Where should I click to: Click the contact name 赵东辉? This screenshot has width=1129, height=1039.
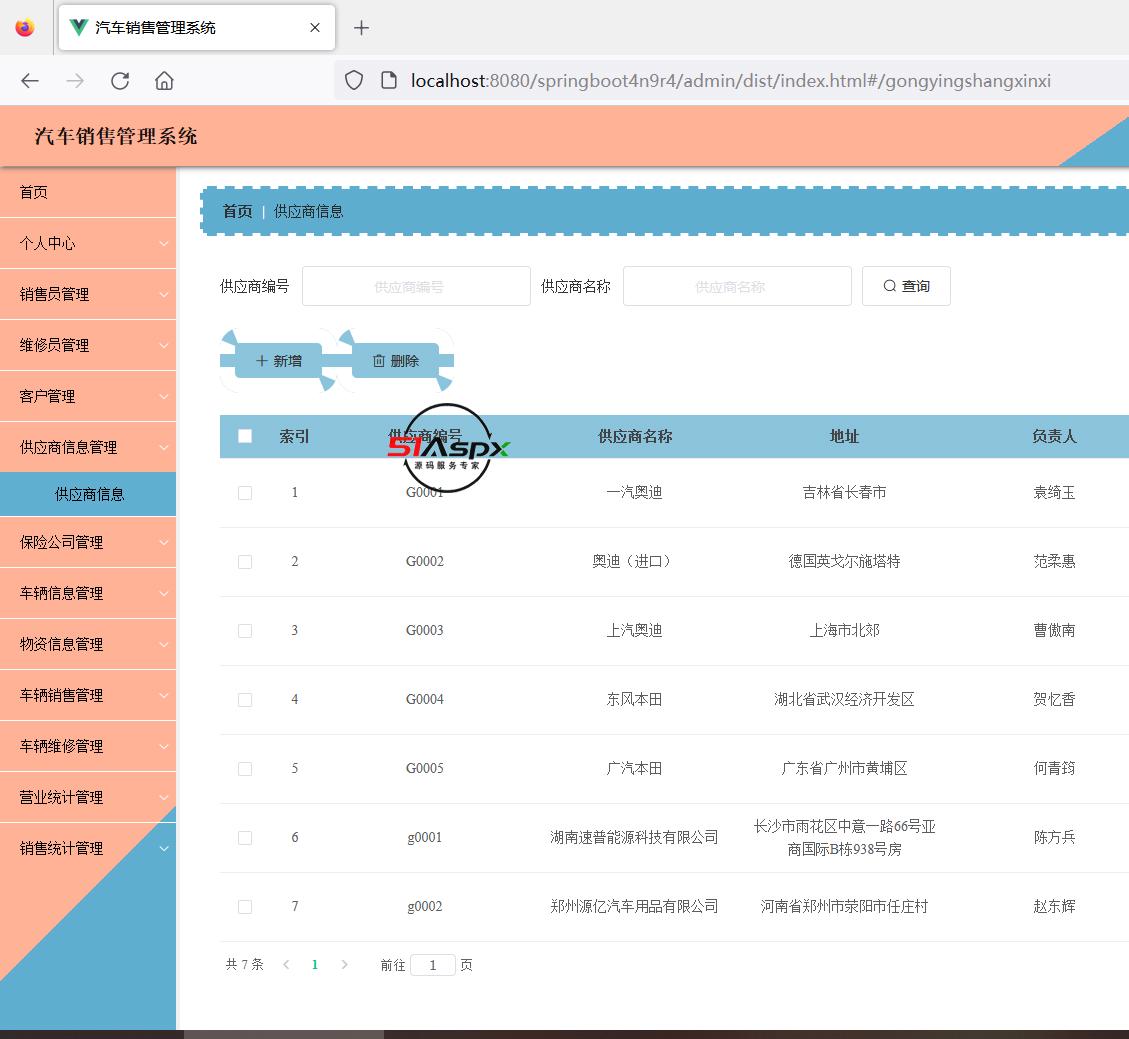(1054, 907)
